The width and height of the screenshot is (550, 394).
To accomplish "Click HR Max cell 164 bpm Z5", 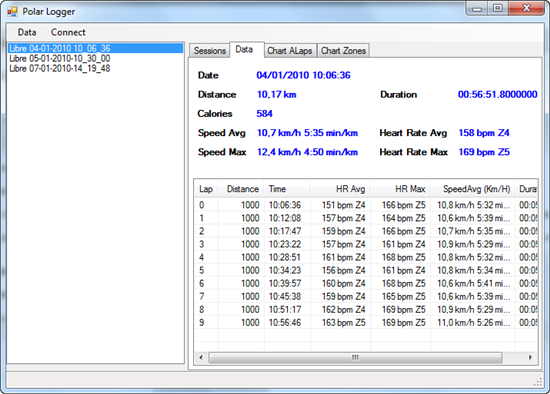I will 404,218.
